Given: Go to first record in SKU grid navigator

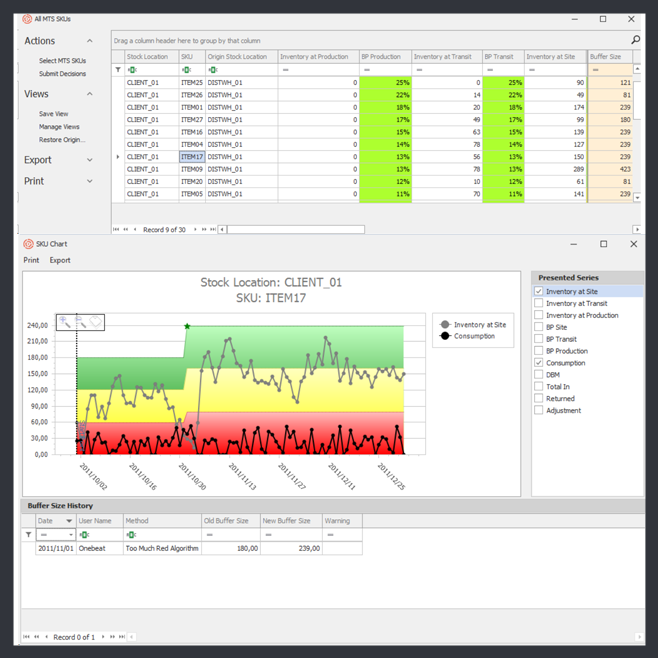Looking at the screenshot, I should pos(116,230).
